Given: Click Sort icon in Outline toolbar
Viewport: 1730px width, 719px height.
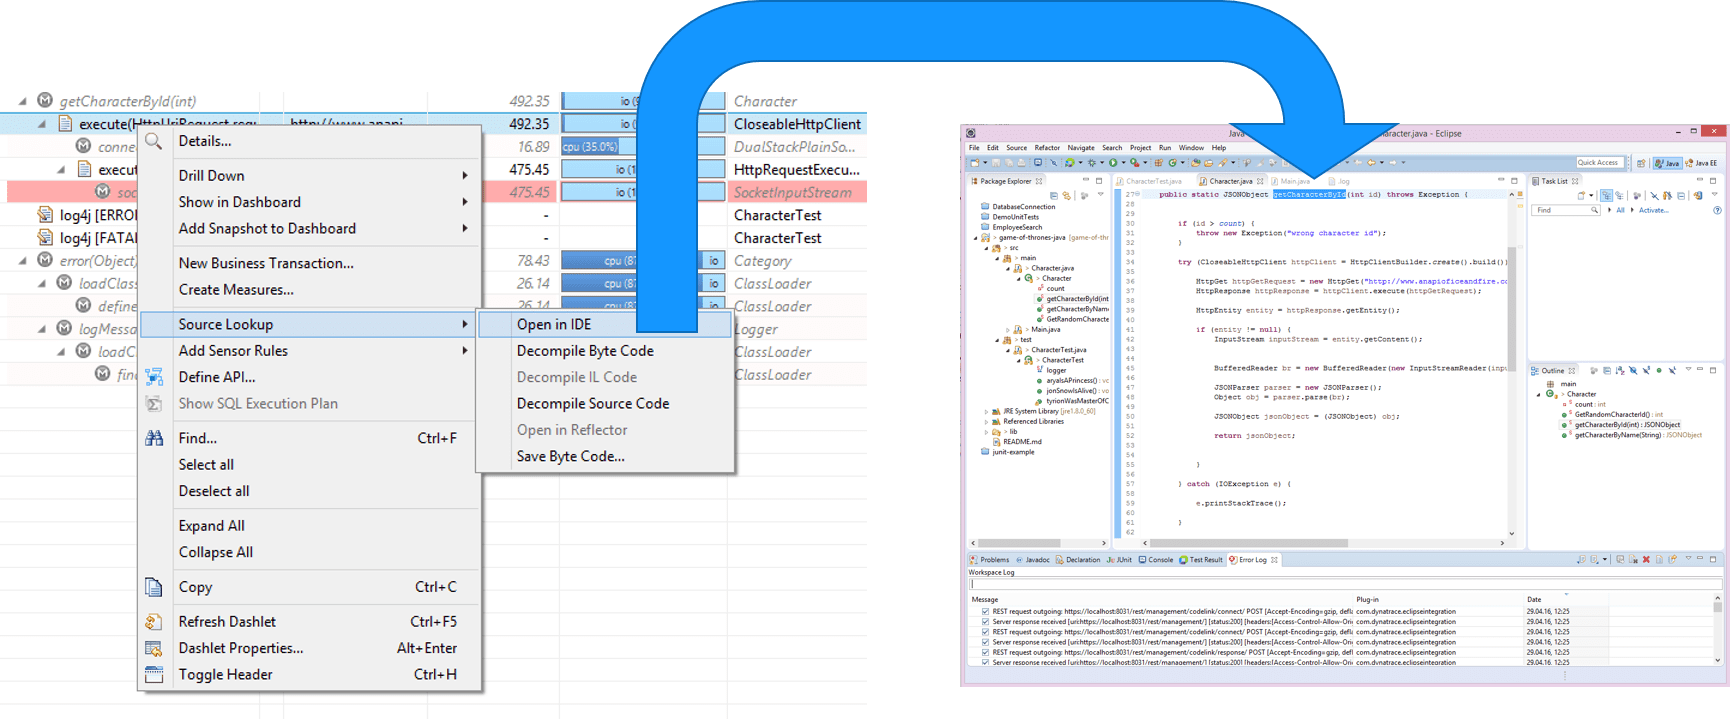Looking at the screenshot, I should (x=1620, y=370).
